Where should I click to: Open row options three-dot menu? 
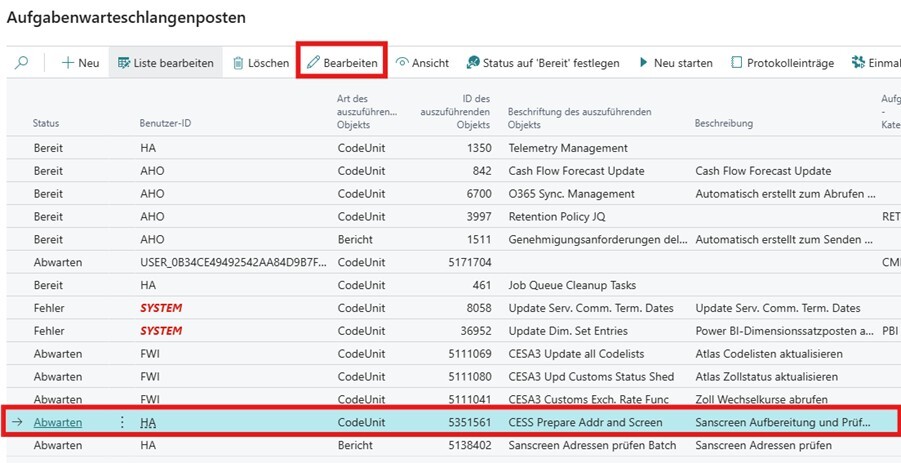(123, 422)
